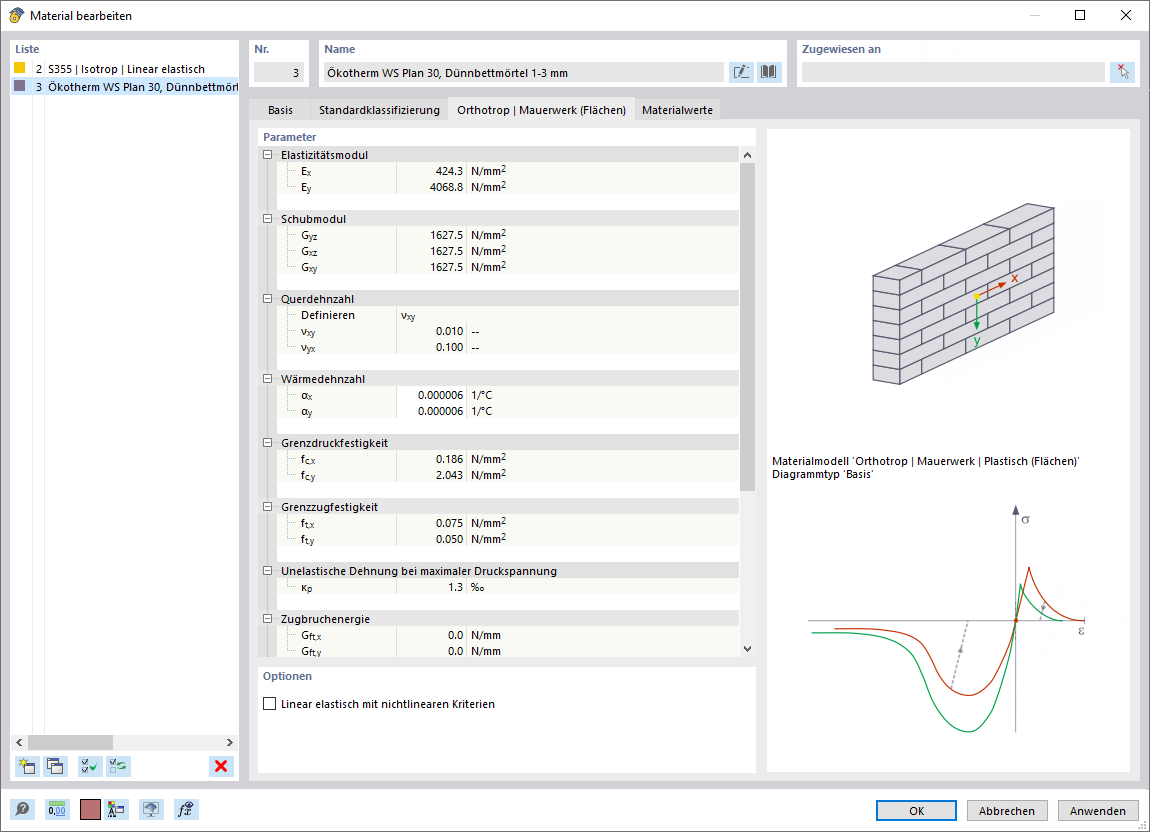Click the Ey value 4068.8
Screen dimensions: 1150x832
[x=431, y=187]
